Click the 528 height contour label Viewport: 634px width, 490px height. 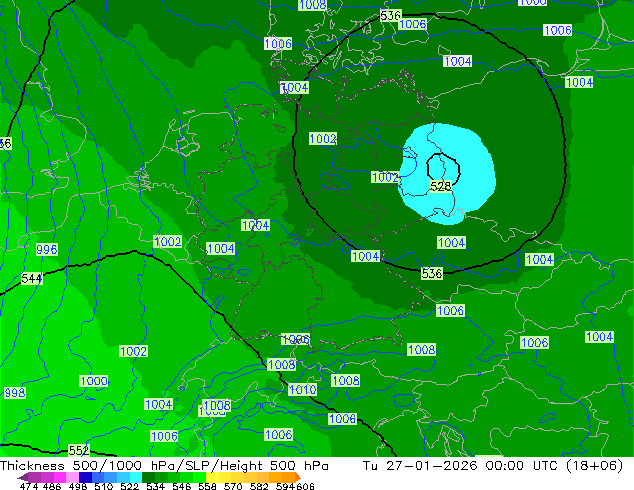[441, 186]
